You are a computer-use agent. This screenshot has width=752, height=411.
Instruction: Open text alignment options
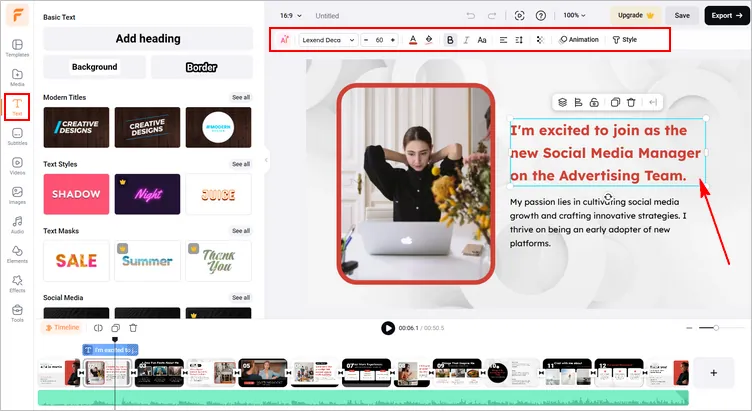point(503,40)
